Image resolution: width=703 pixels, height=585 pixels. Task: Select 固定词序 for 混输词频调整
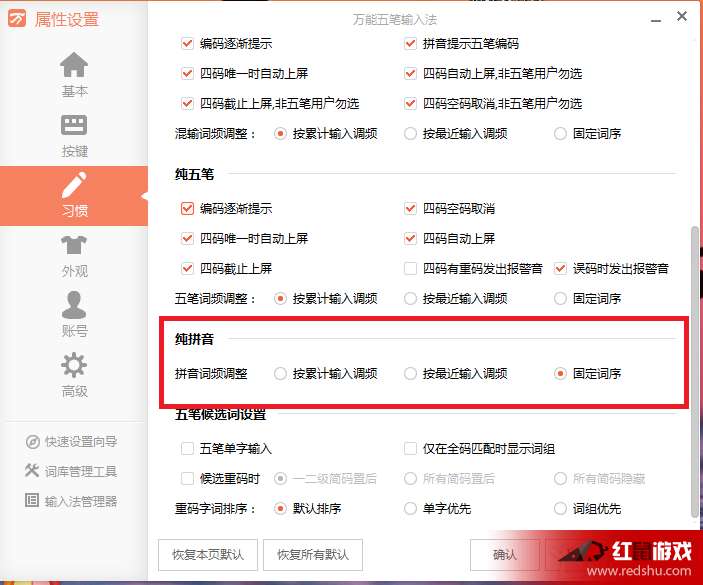[x=560, y=134]
